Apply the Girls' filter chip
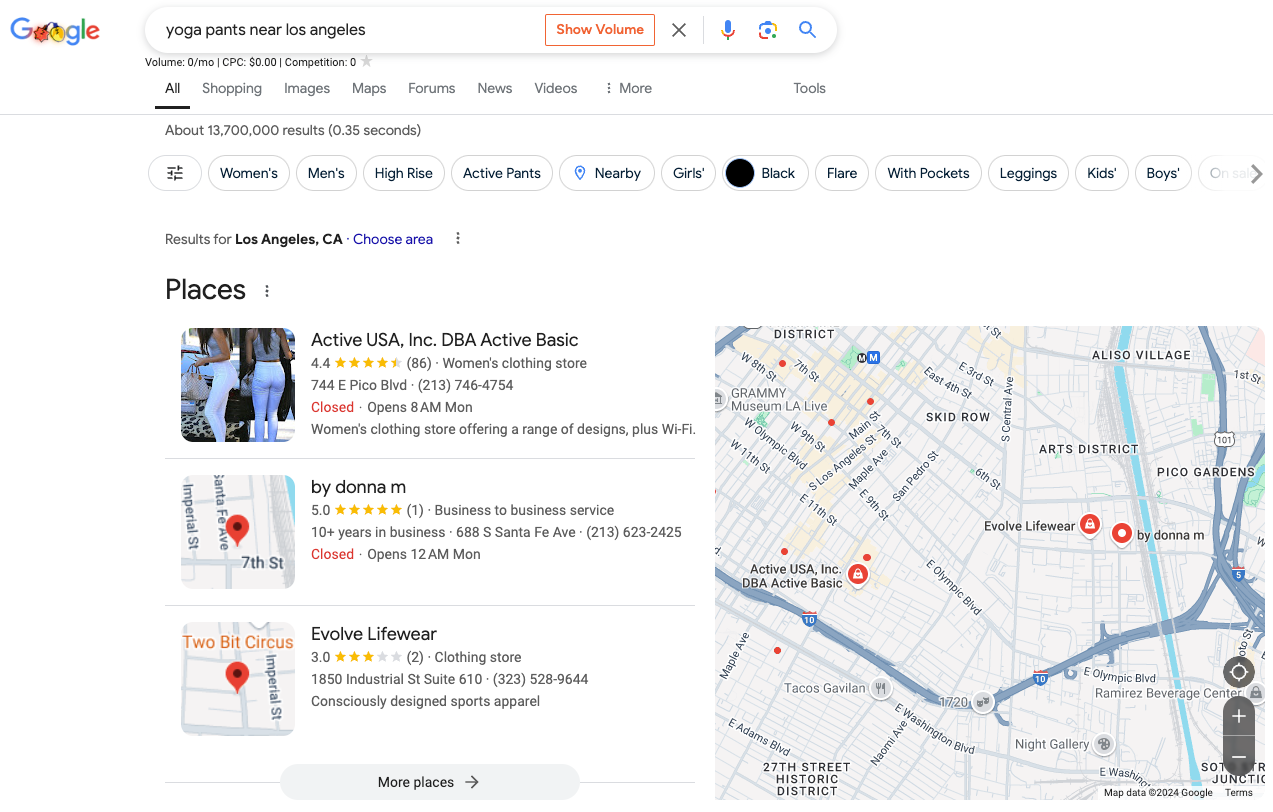 689,173
